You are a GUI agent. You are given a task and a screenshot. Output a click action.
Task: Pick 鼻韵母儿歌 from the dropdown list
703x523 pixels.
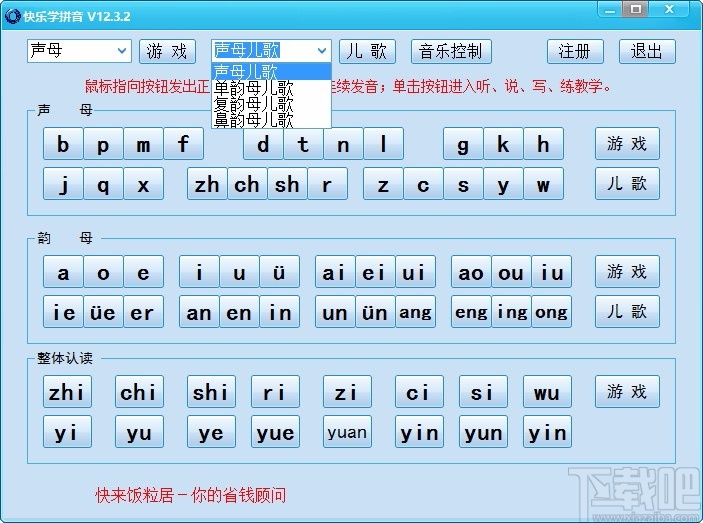click(x=271, y=120)
